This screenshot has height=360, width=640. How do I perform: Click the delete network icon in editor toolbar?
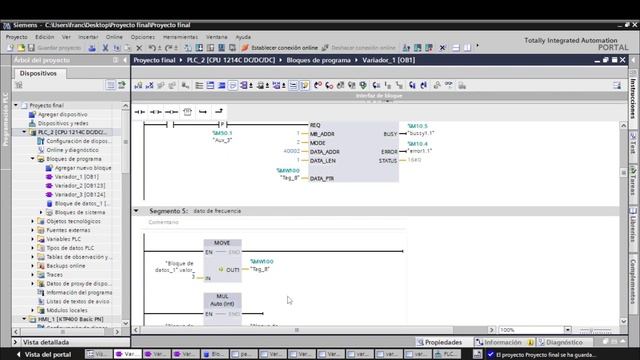pos(150,85)
